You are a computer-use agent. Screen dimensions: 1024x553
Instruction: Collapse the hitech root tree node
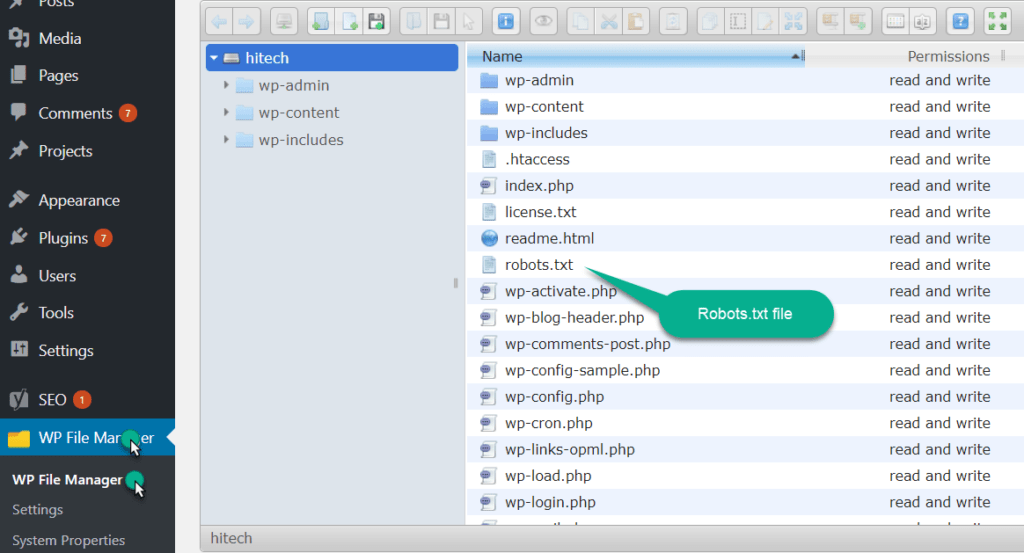pos(214,58)
